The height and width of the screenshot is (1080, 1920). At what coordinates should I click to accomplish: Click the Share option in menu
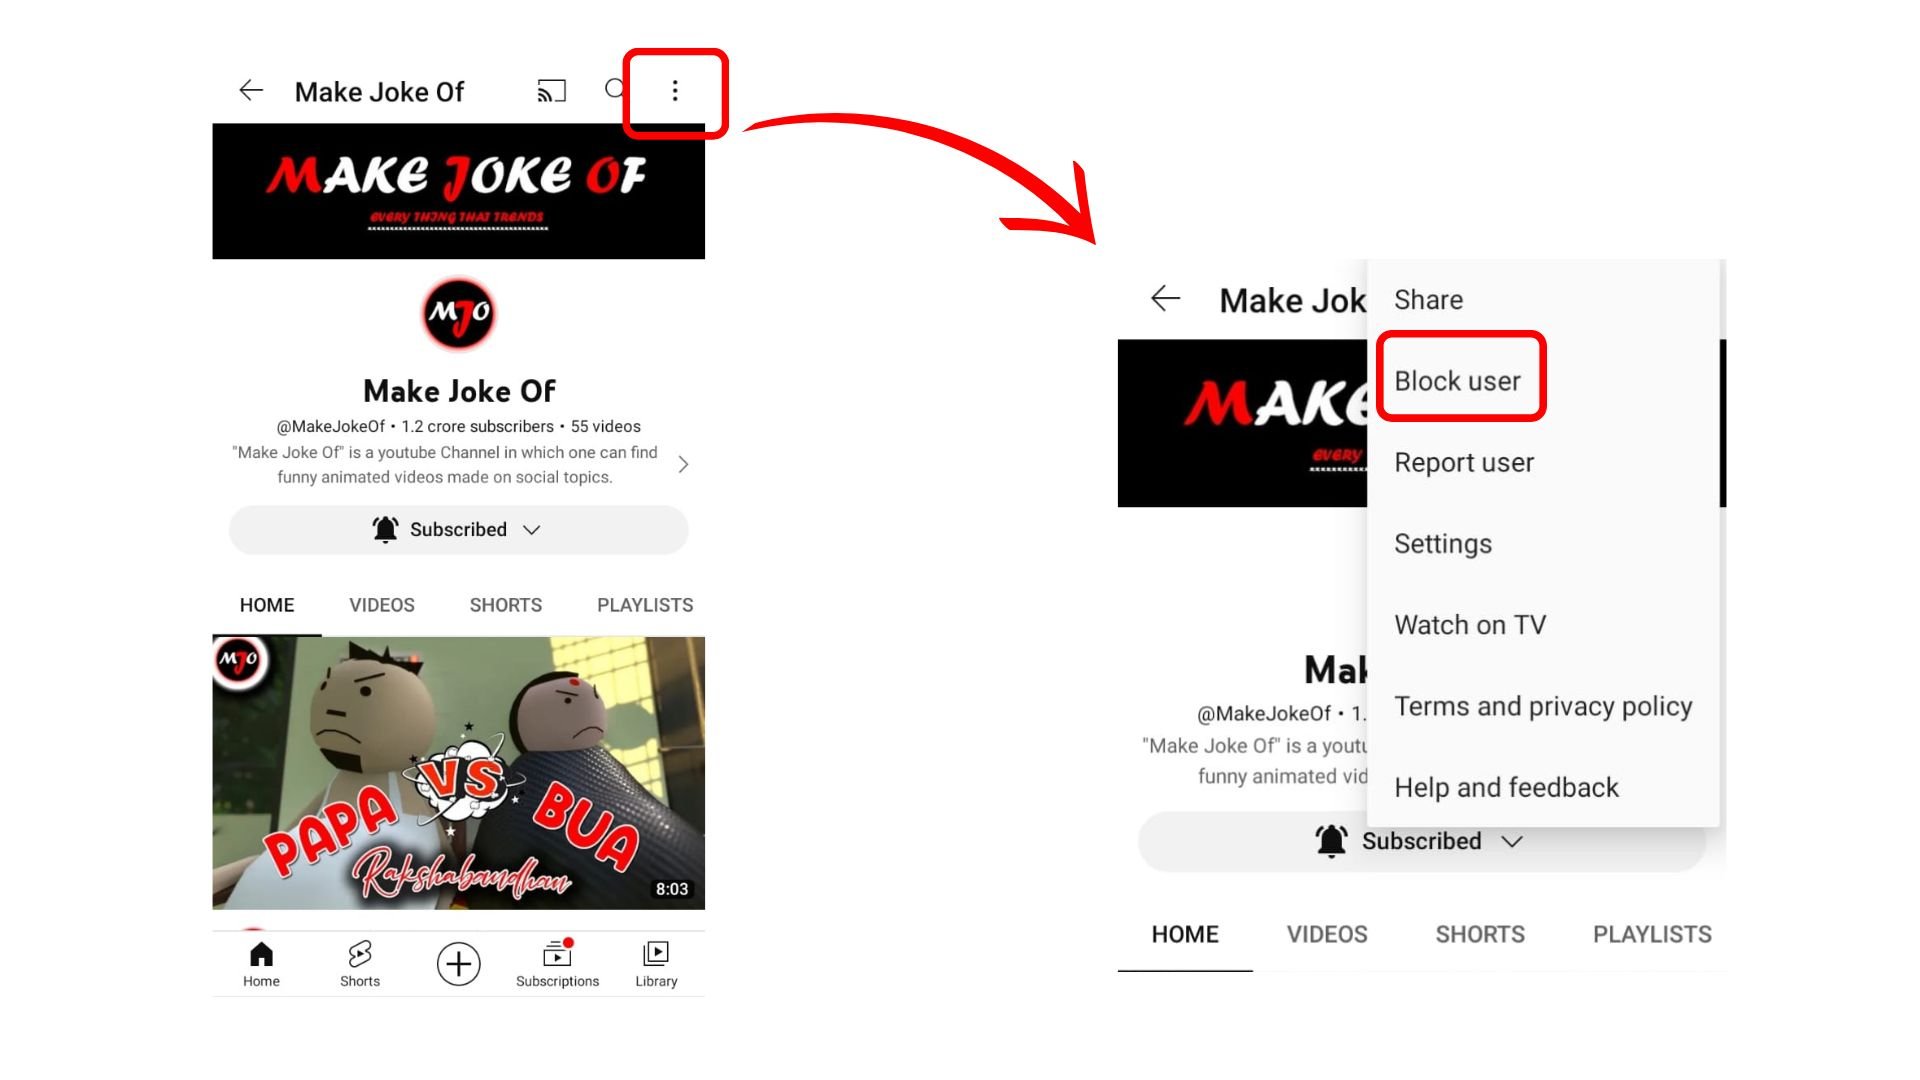[x=1428, y=299]
